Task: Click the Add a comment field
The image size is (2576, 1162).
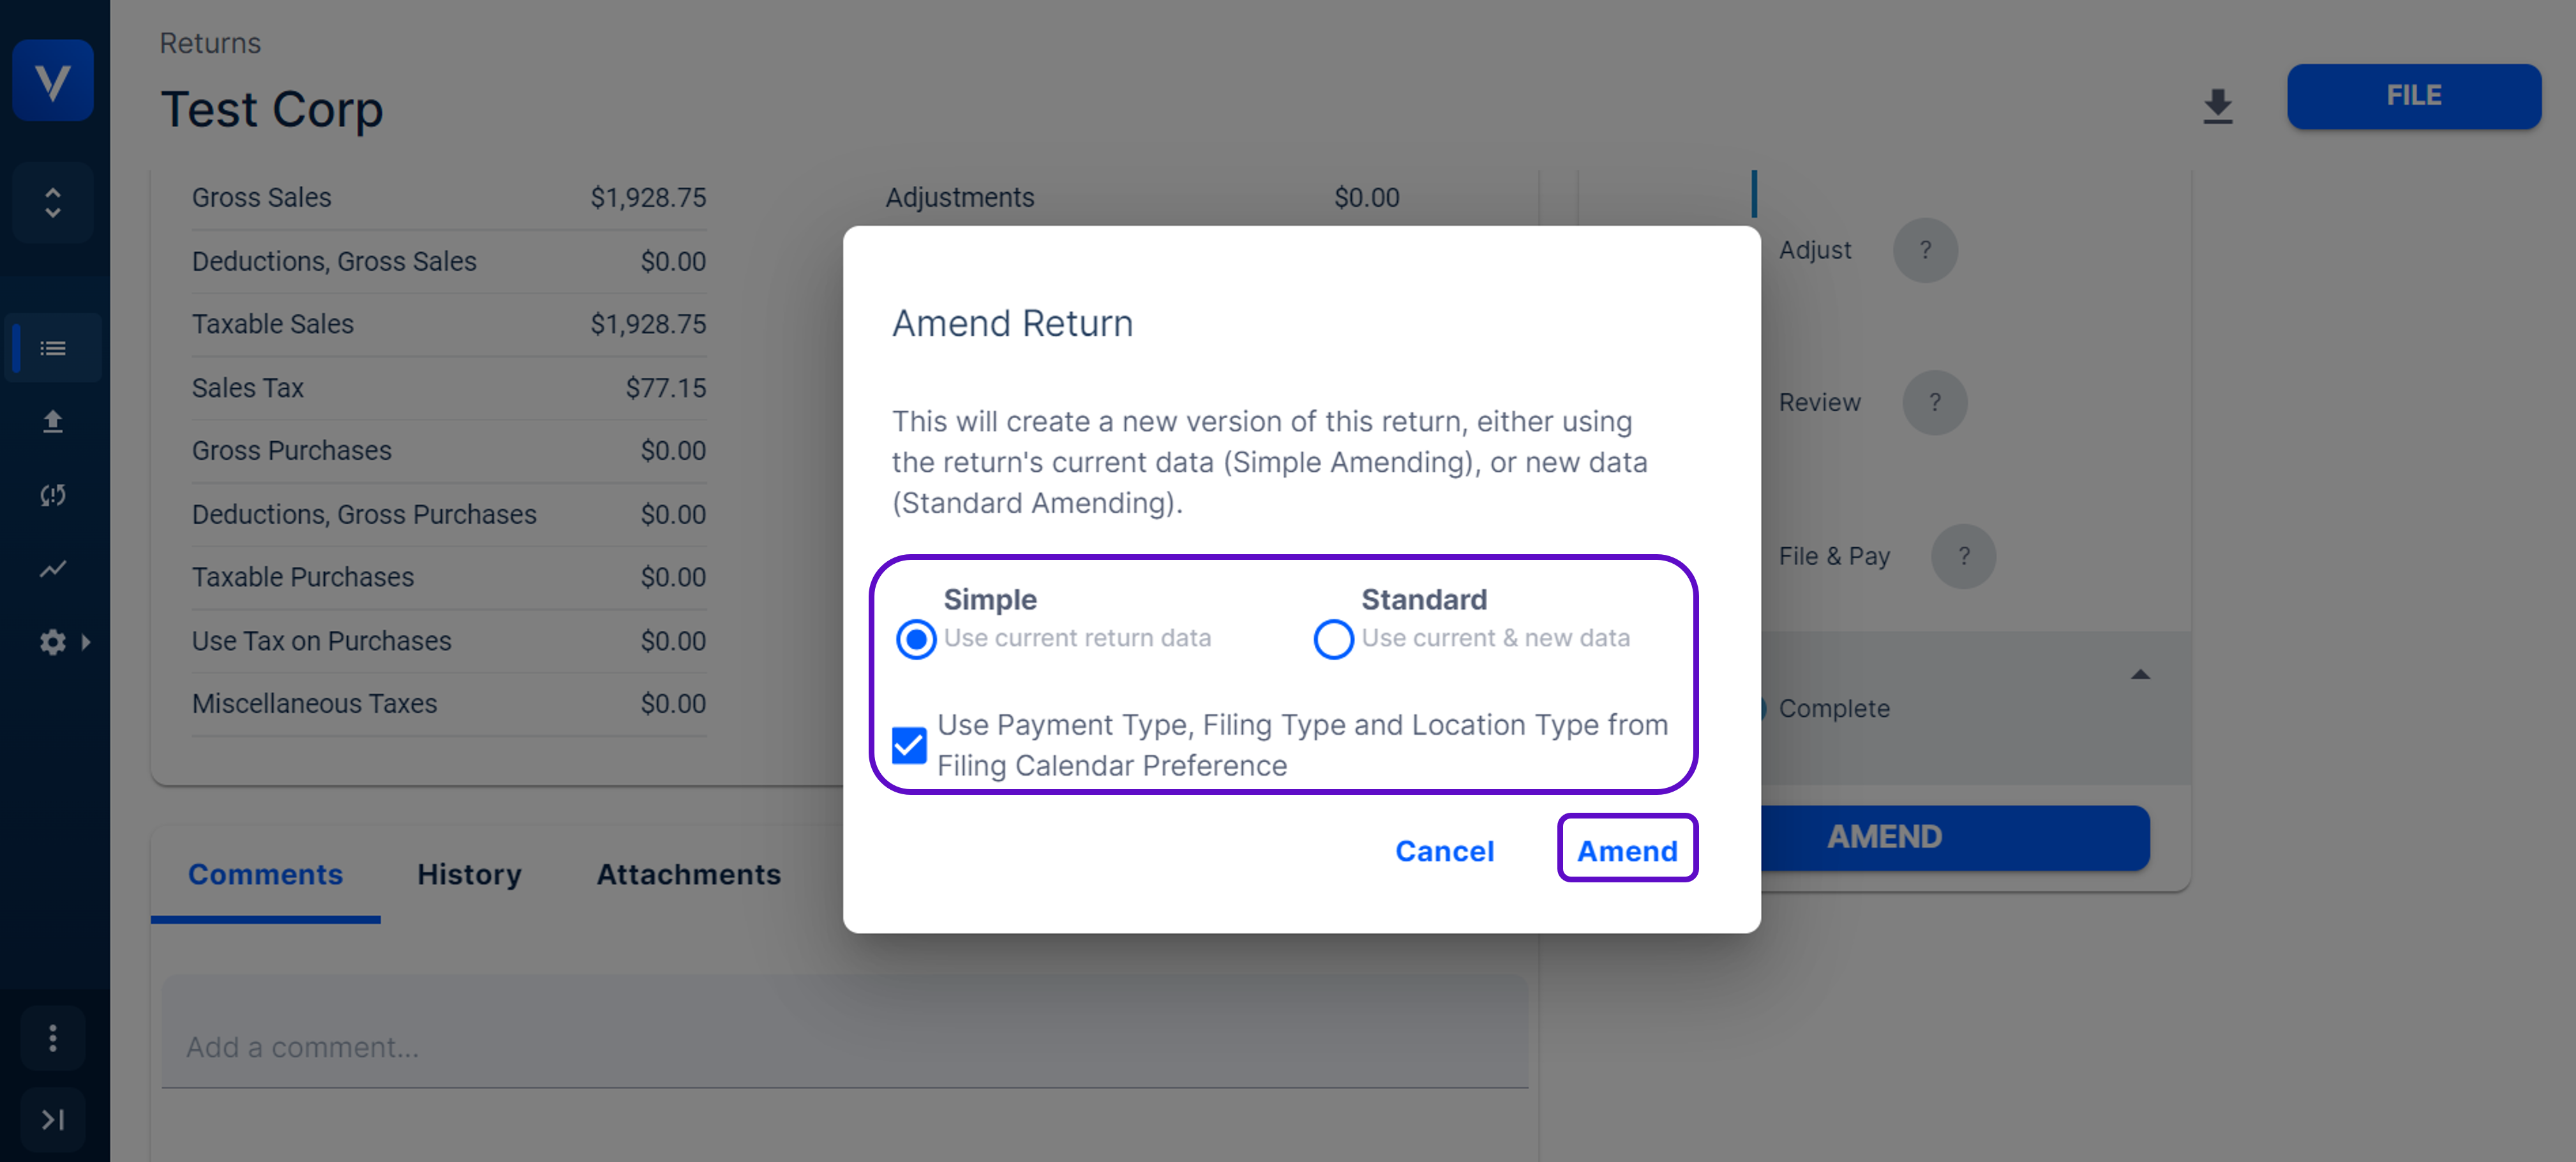Action: [x=844, y=1047]
